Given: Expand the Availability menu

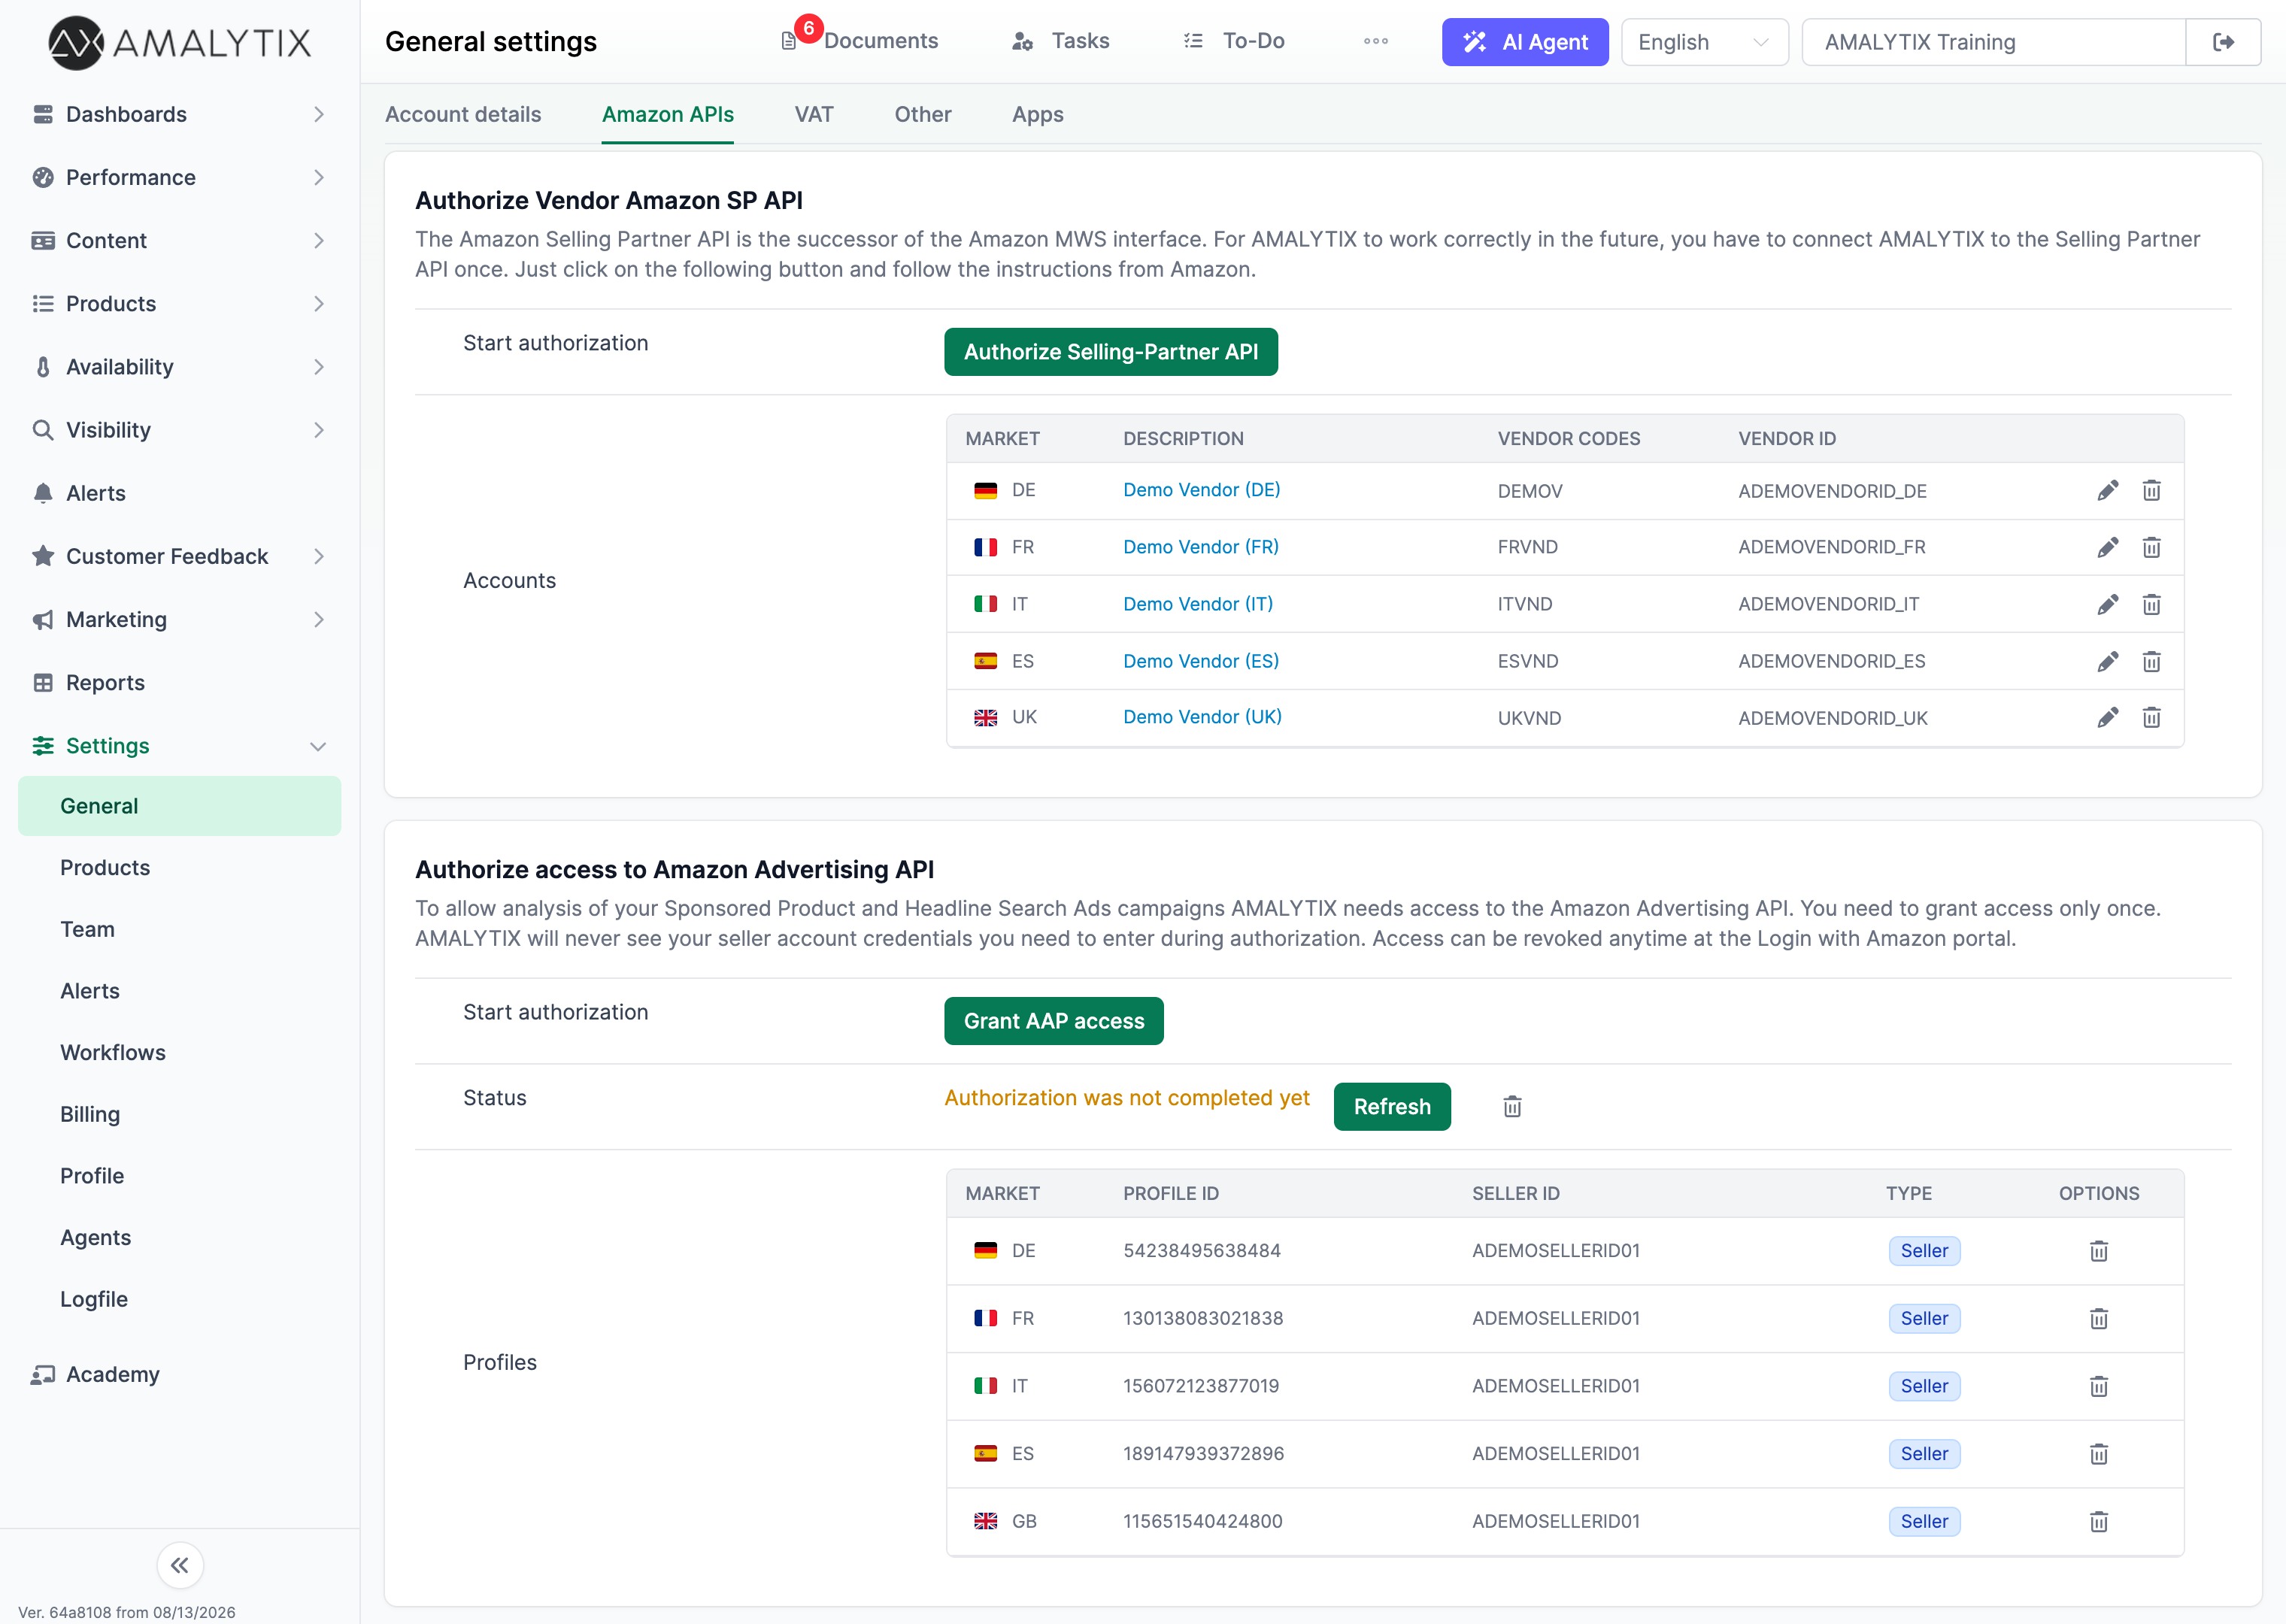Looking at the screenshot, I should [180, 367].
